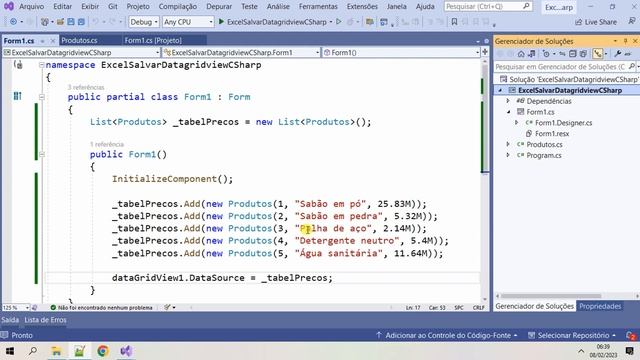Screen dimensions: 640x360
Task: Open the Arquivo menu
Action: click(x=31, y=7)
